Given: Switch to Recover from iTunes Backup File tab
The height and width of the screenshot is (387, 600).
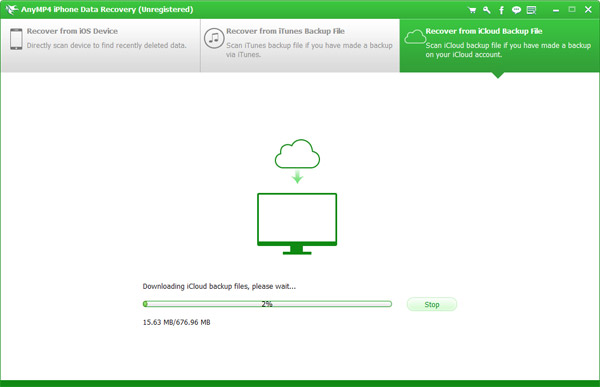Looking at the screenshot, I should [300, 46].
